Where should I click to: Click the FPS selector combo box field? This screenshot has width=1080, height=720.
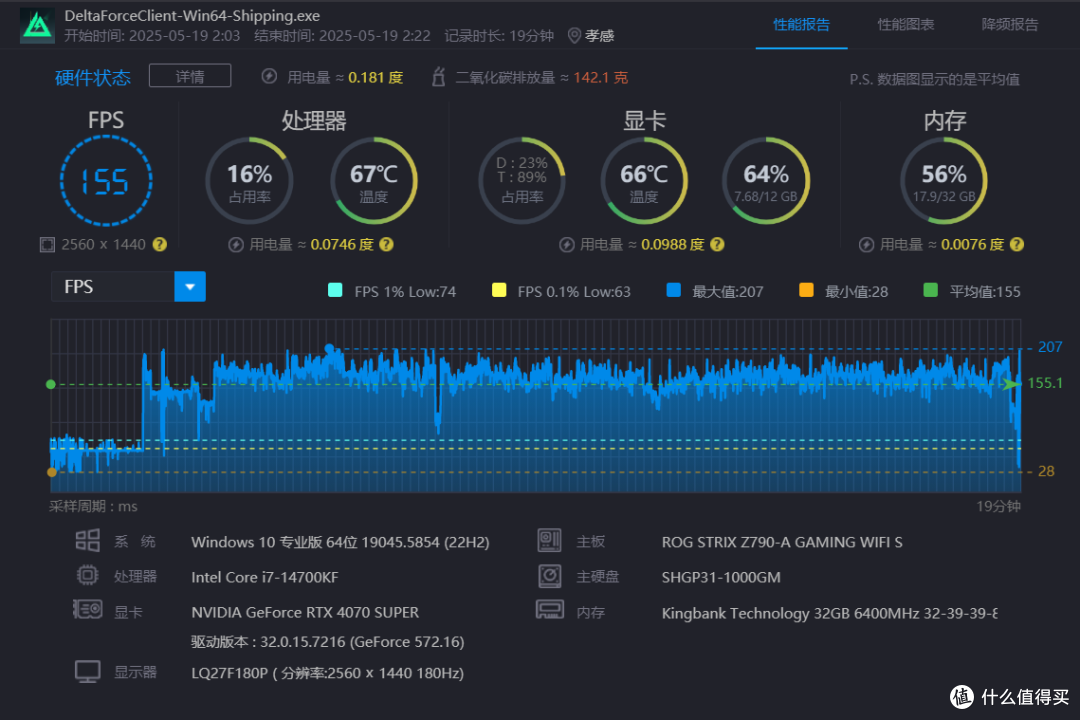tap(128, 287)
